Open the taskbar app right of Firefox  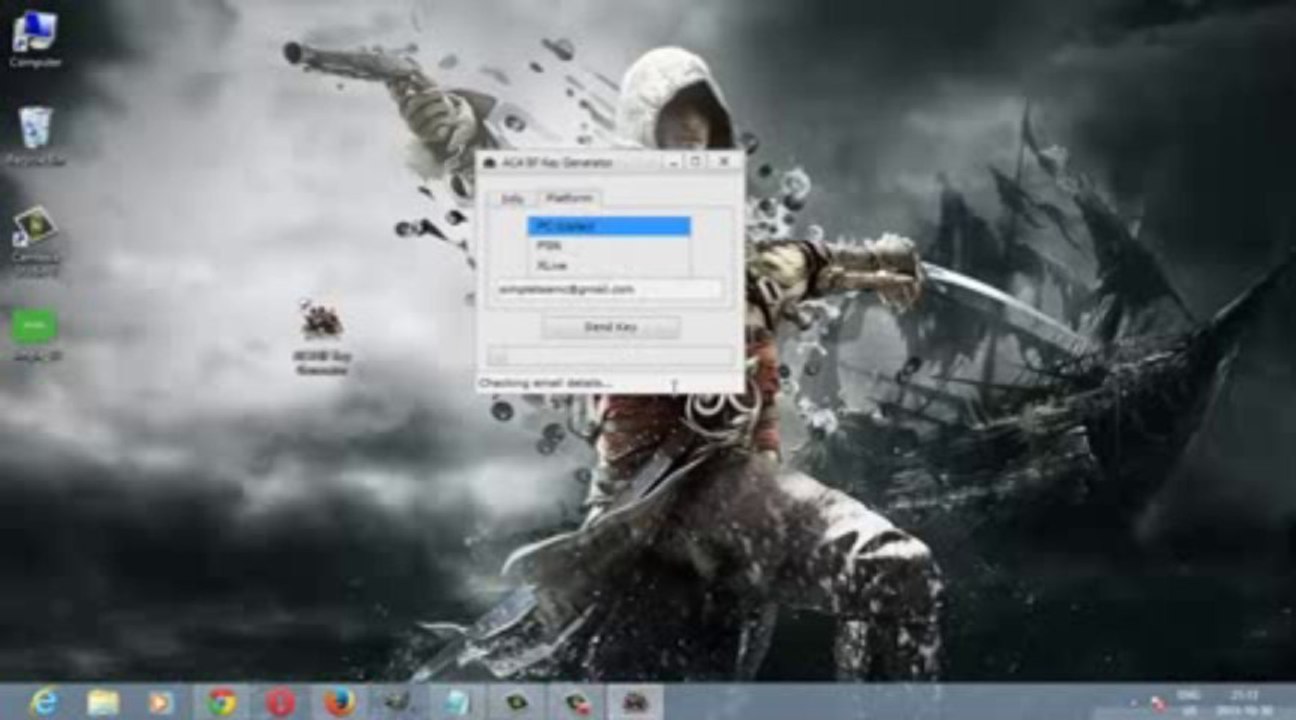[398, 702]
